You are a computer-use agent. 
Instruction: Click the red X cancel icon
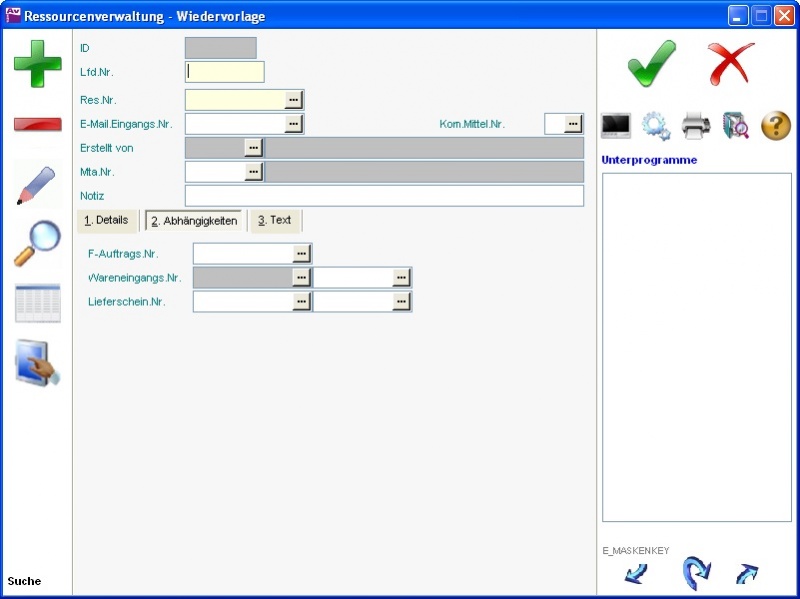[731, 64]
